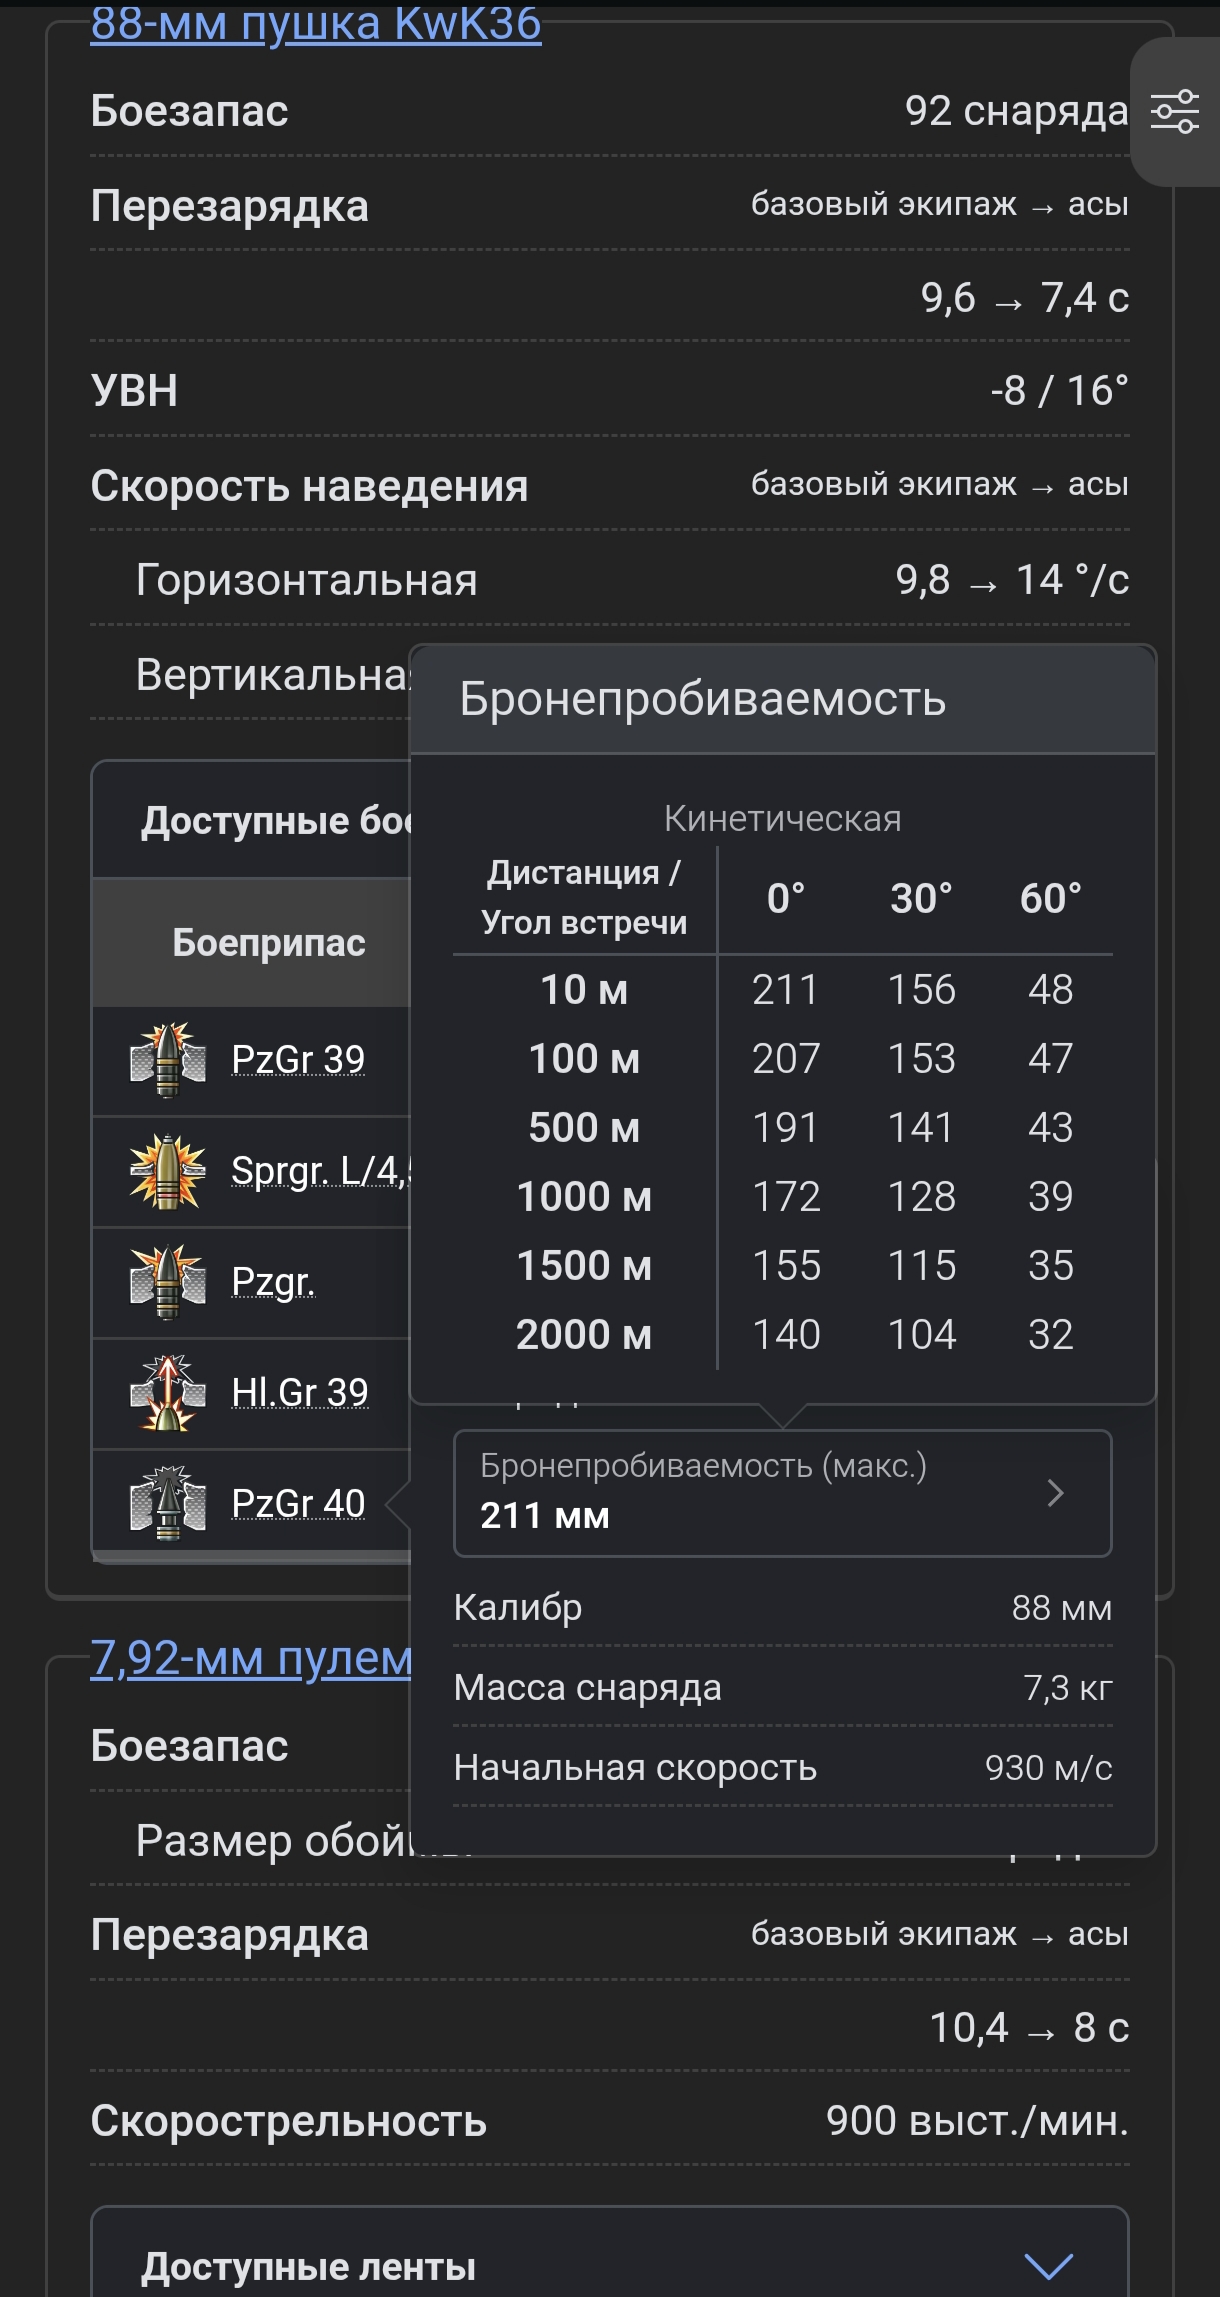Image resolution: width=1220 pixels, height=2297 pixels.
Task: Open the 88-мм пушка KwK36 link
Action: (316, 24)
